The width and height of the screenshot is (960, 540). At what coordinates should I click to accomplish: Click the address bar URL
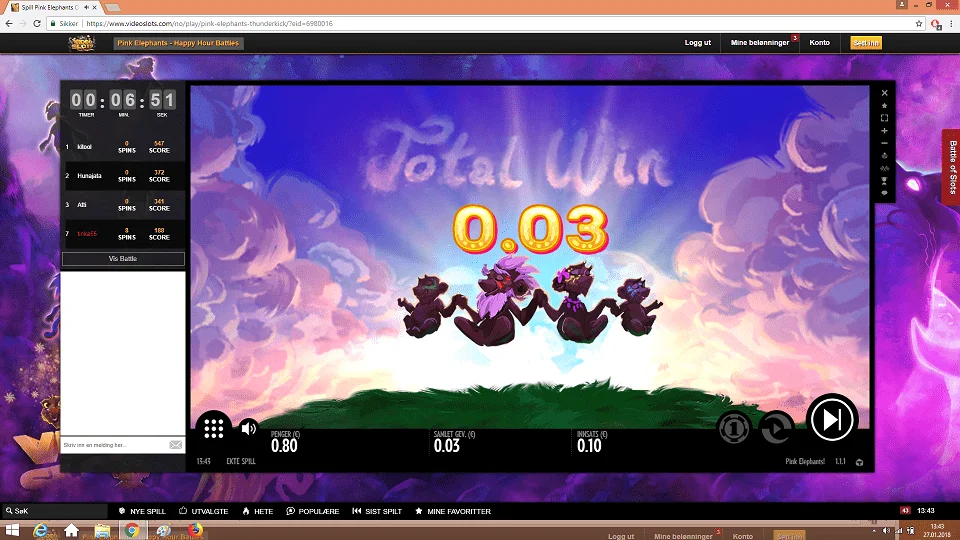(x=209, y=23)
